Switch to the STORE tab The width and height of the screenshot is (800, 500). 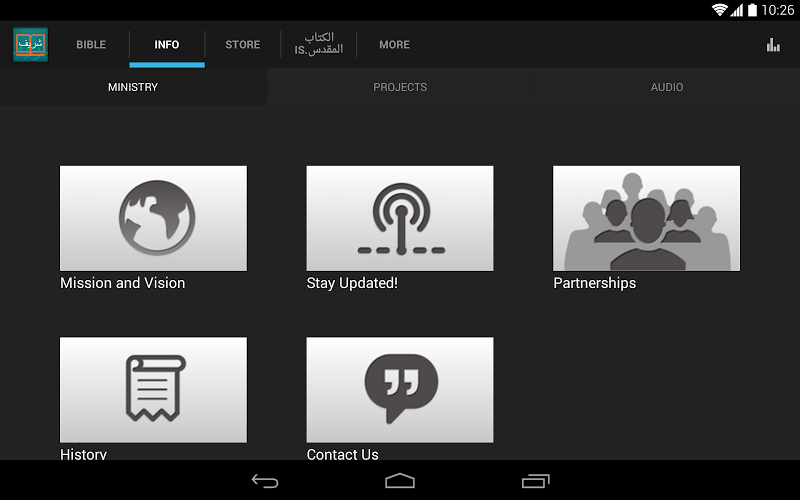pos(243,45)
